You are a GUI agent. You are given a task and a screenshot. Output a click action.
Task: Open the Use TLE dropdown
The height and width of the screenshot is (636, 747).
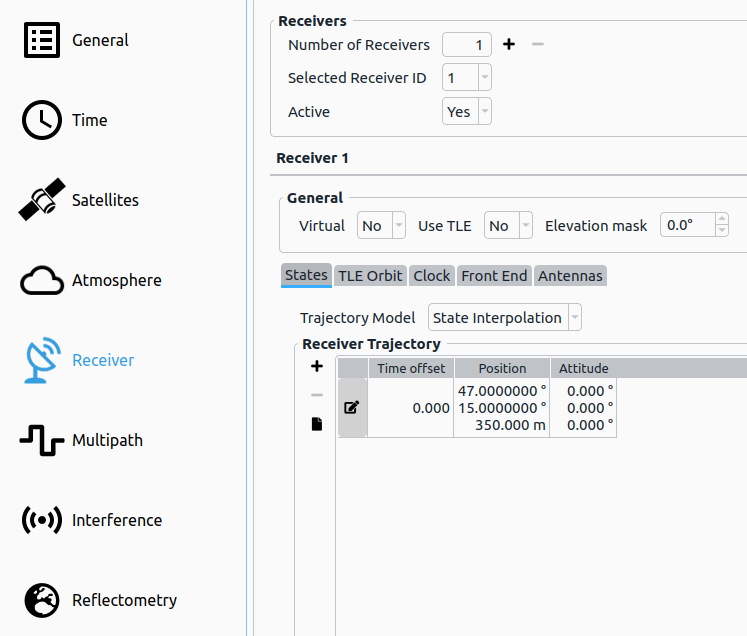tap(508, 226)
